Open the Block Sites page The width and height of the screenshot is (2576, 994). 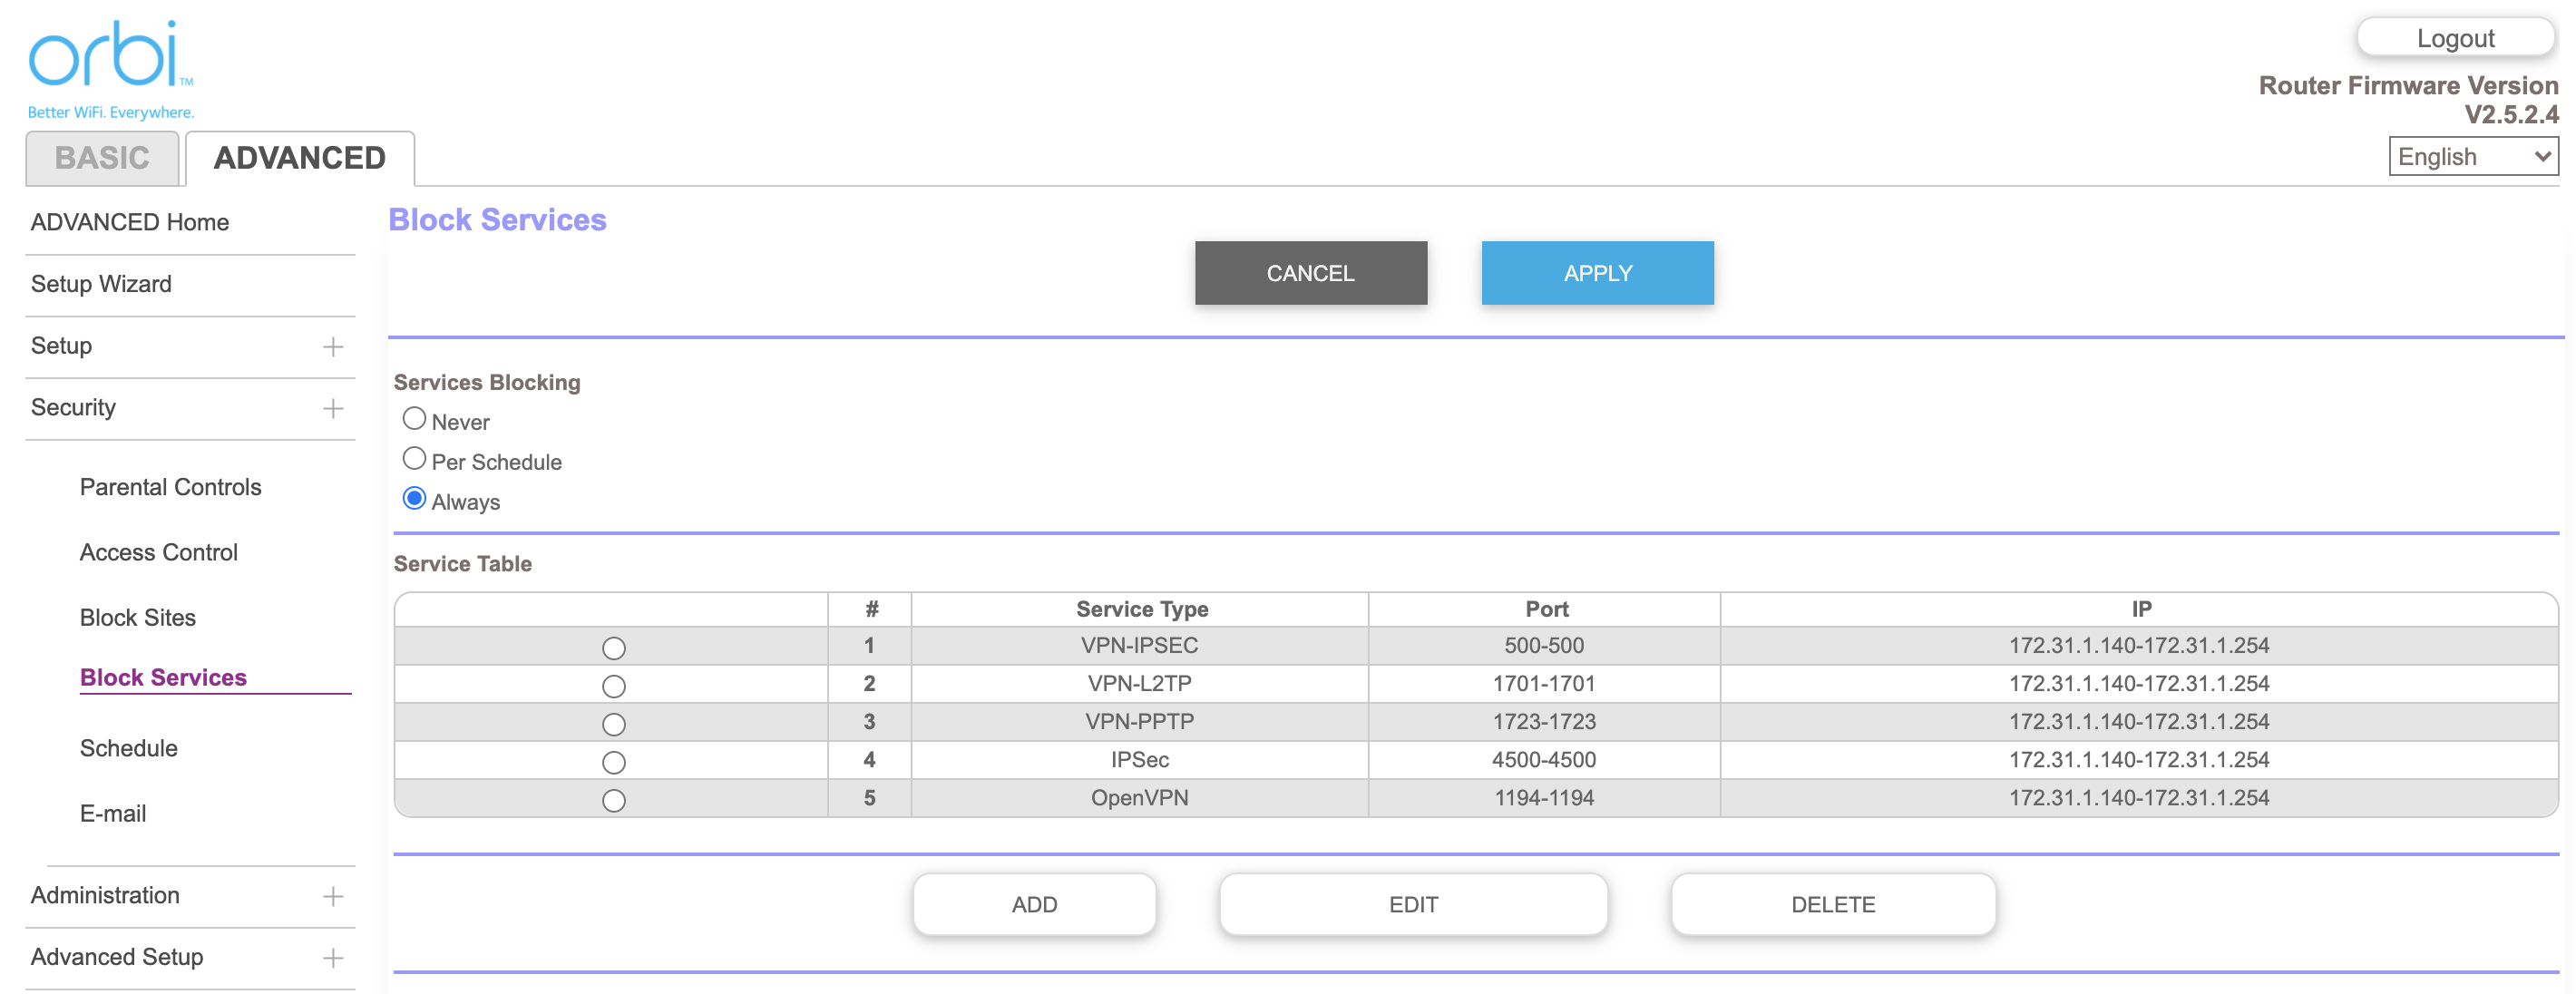(x=137, y=617)
